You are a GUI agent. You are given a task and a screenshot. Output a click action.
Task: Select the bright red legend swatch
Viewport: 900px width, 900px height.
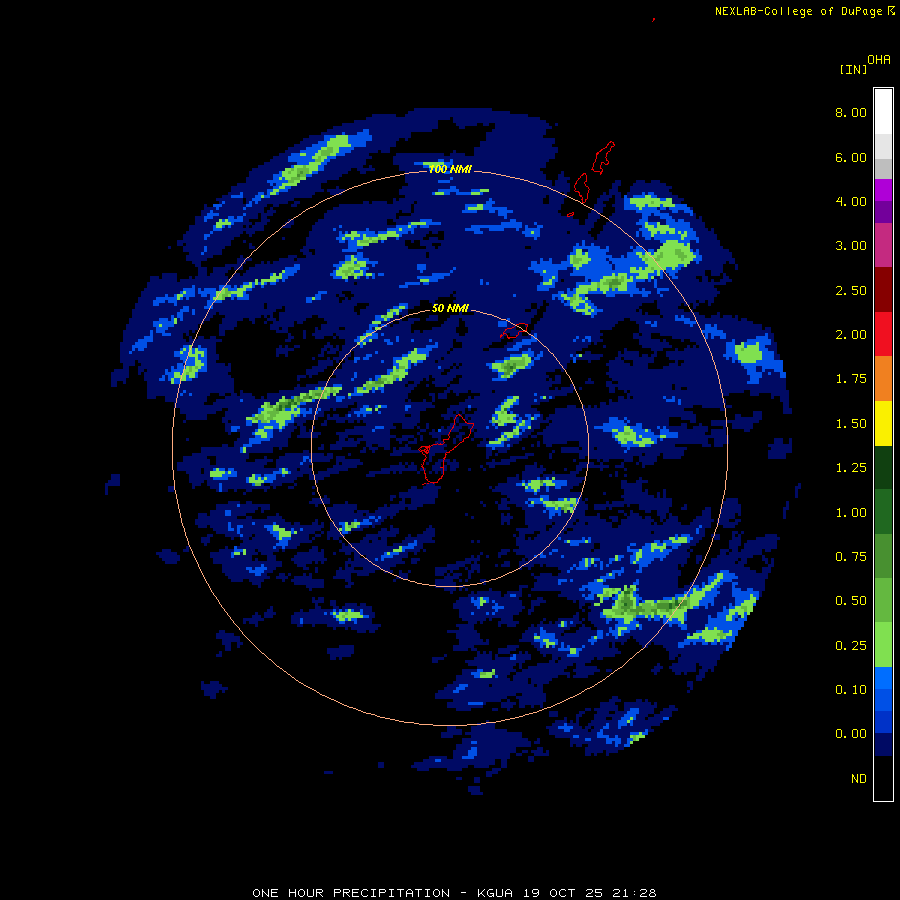point(883,334)
